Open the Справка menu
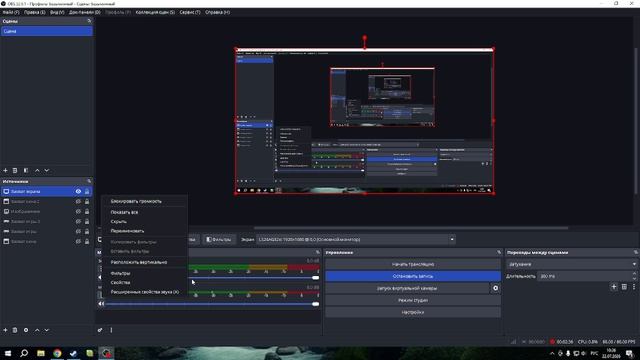640x360 pixels. [218, 12]
